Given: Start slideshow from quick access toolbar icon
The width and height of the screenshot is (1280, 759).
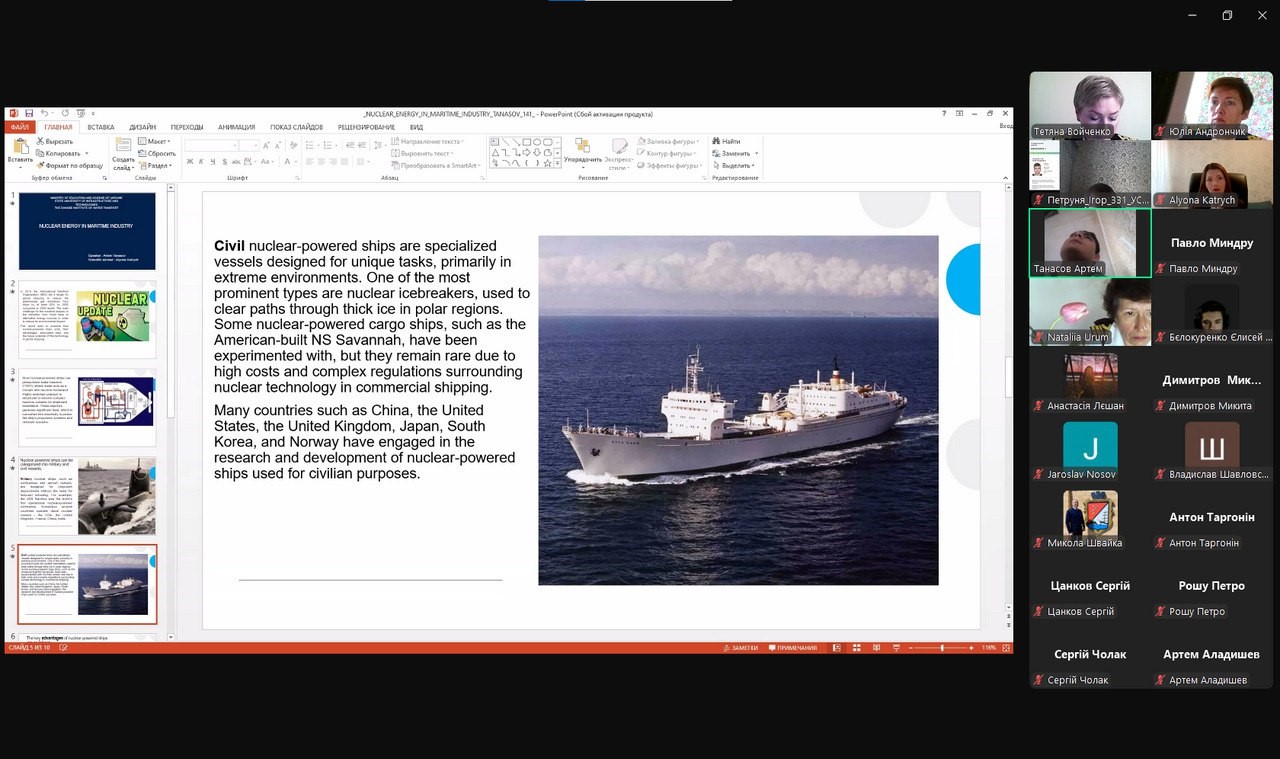Looking at the screenshot, I should click(80, 113).
